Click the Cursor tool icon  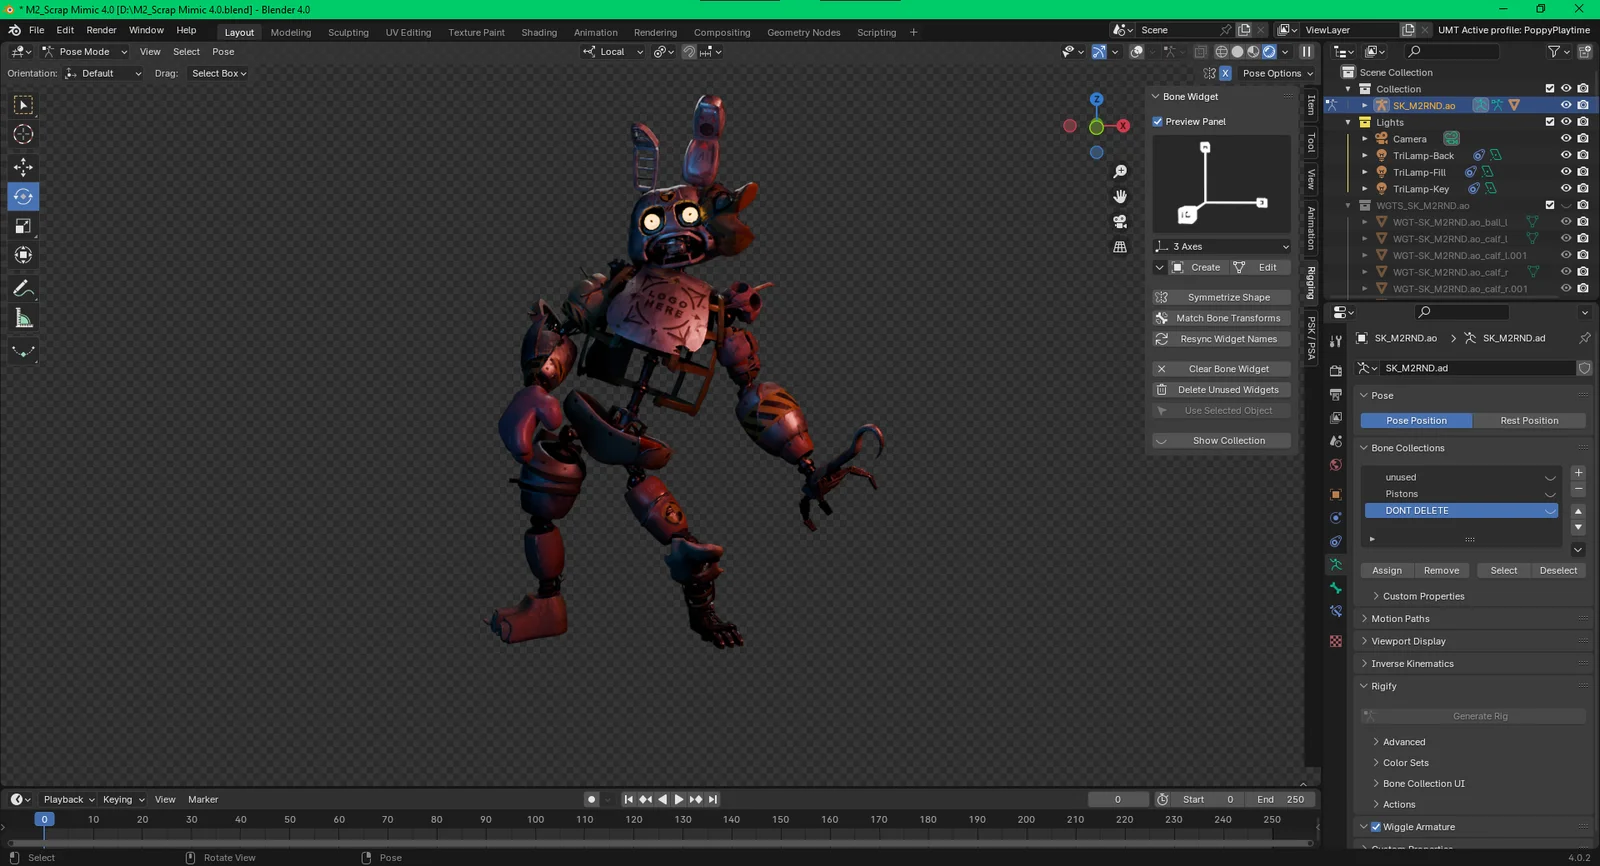(23, 134)
